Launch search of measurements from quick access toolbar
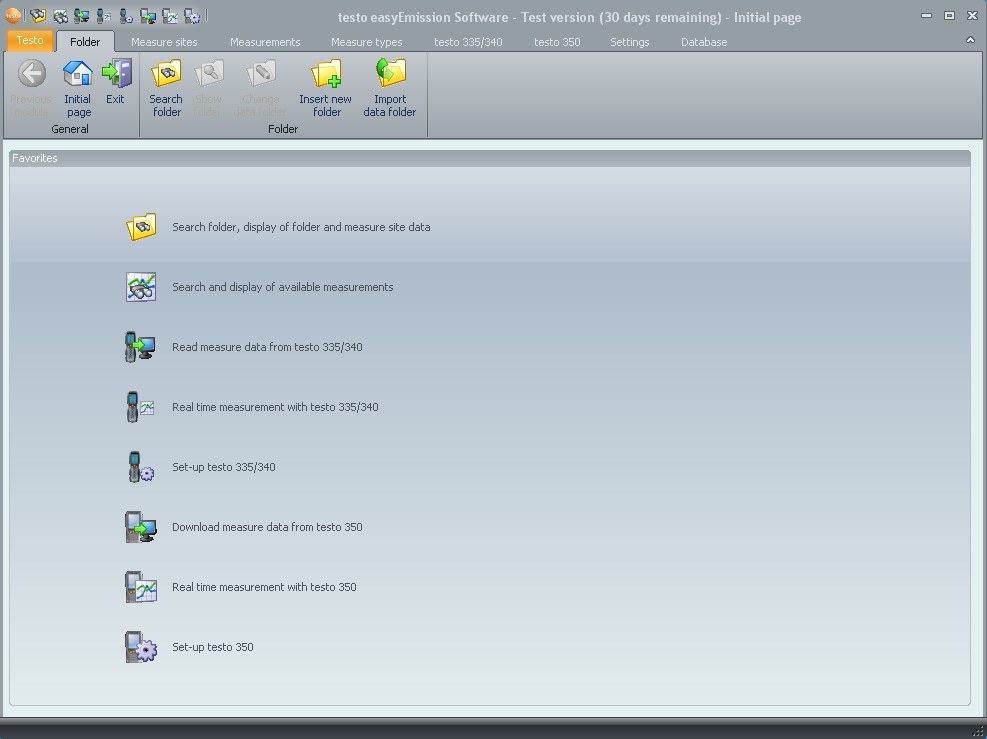 [x=61, y=15]
